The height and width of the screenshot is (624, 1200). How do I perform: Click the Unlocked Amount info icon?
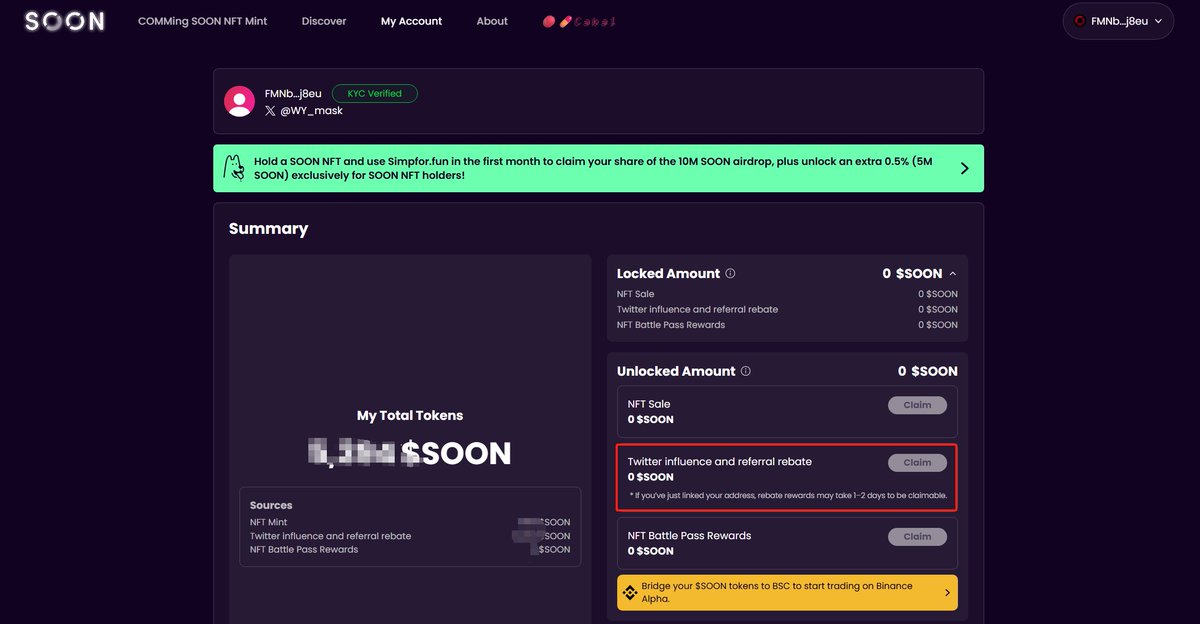pos(745,371)
